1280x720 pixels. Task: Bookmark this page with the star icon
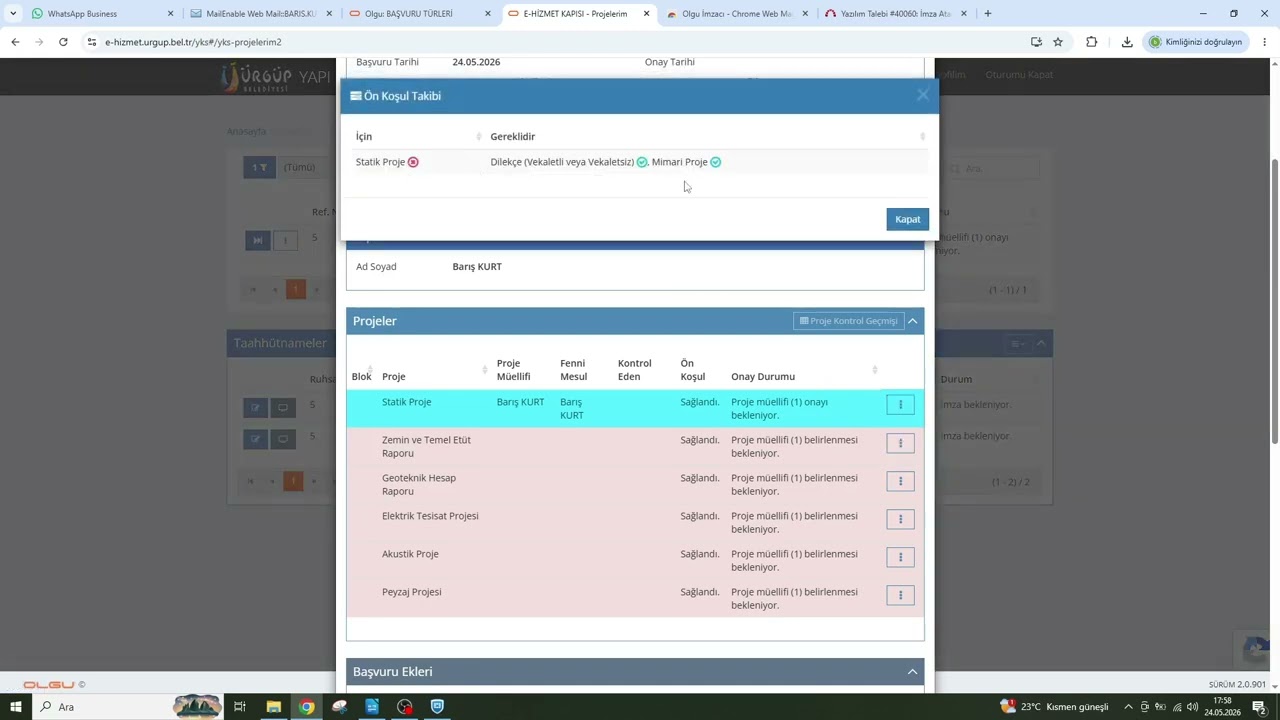pos(1058,42)
